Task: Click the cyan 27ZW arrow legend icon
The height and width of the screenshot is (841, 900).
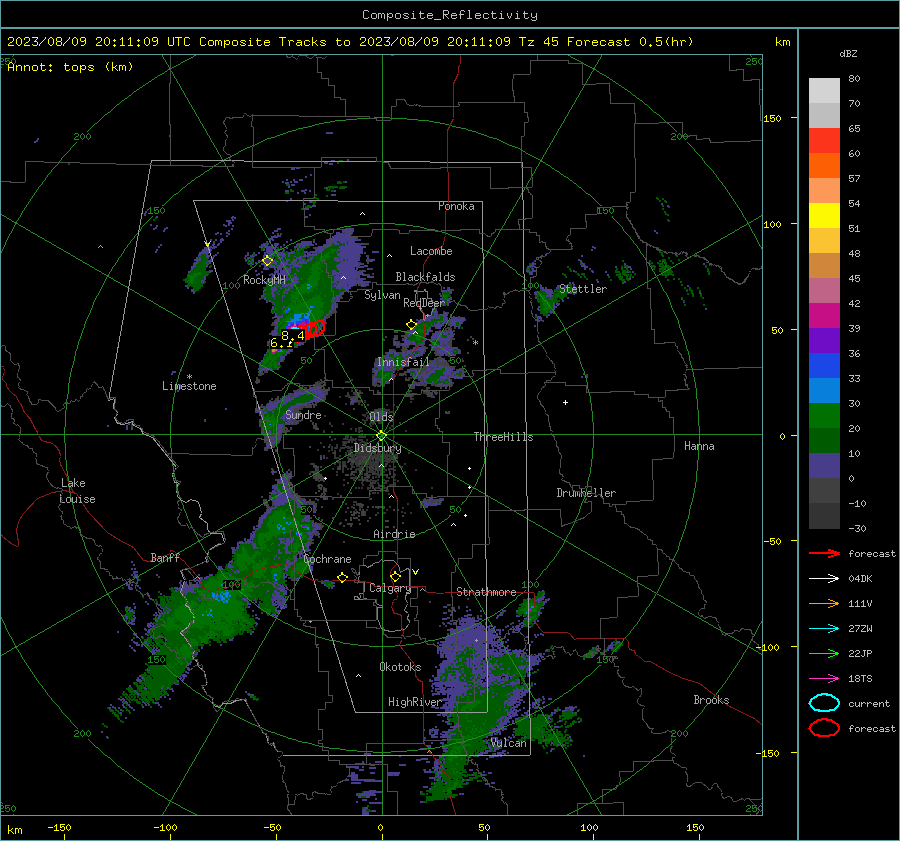Action: click(824, 629)
